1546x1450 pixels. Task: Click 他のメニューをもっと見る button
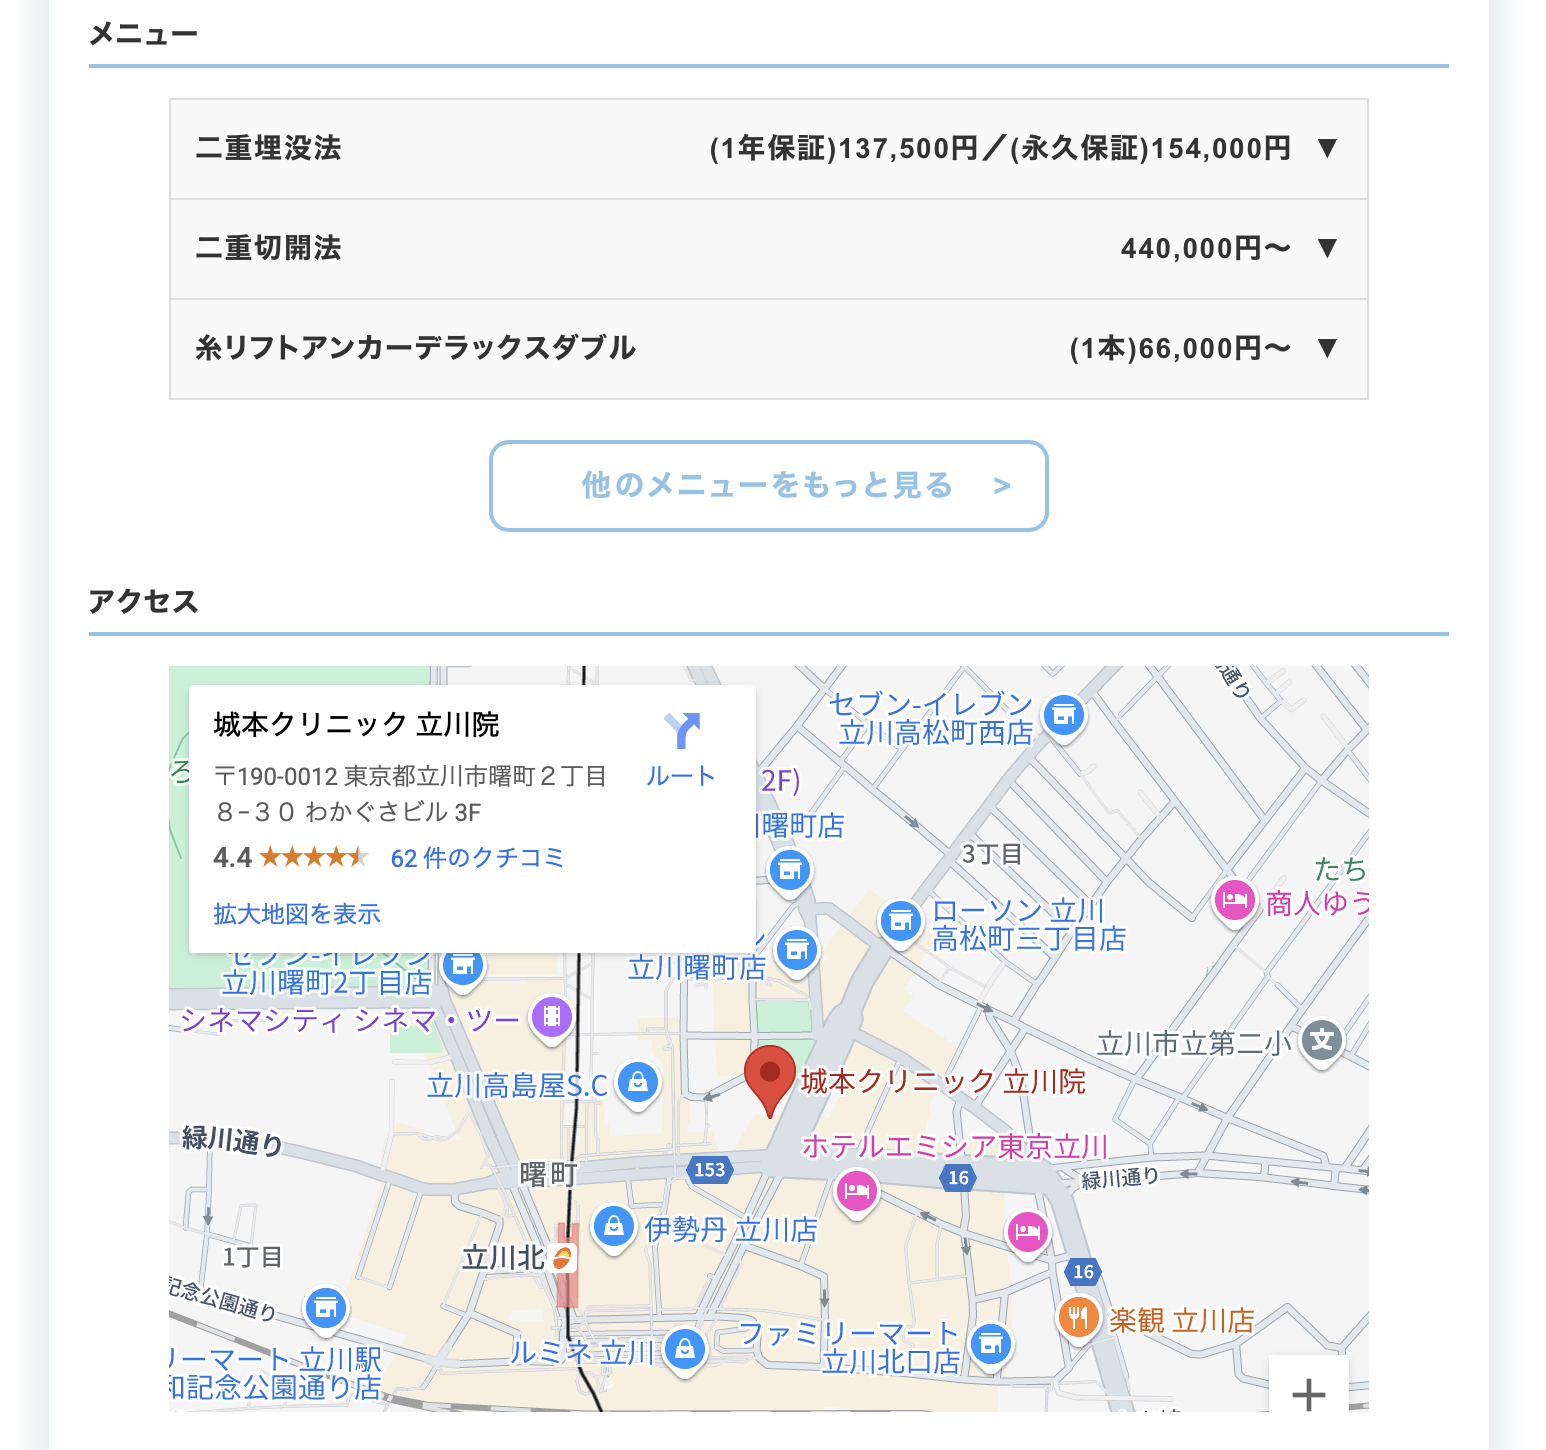768,486
